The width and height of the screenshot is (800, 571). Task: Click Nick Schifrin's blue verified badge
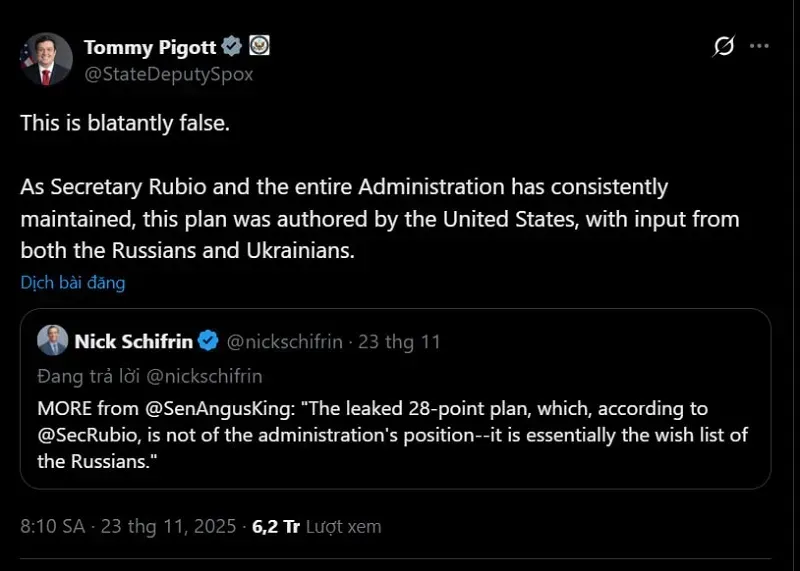[208, 342]
